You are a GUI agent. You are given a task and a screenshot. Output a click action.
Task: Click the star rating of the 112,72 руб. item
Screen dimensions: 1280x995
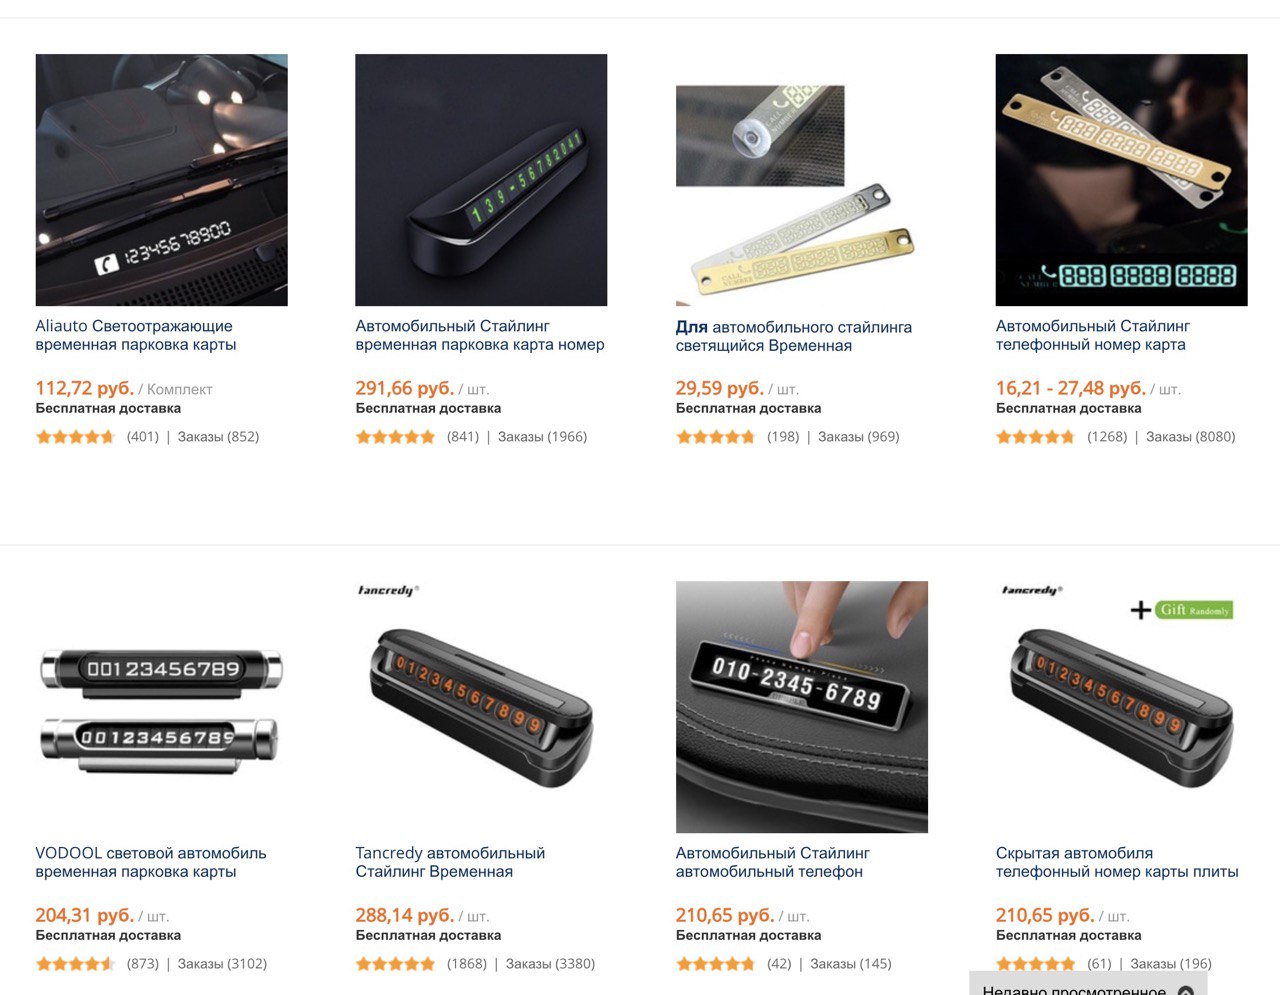click(75, 437)
